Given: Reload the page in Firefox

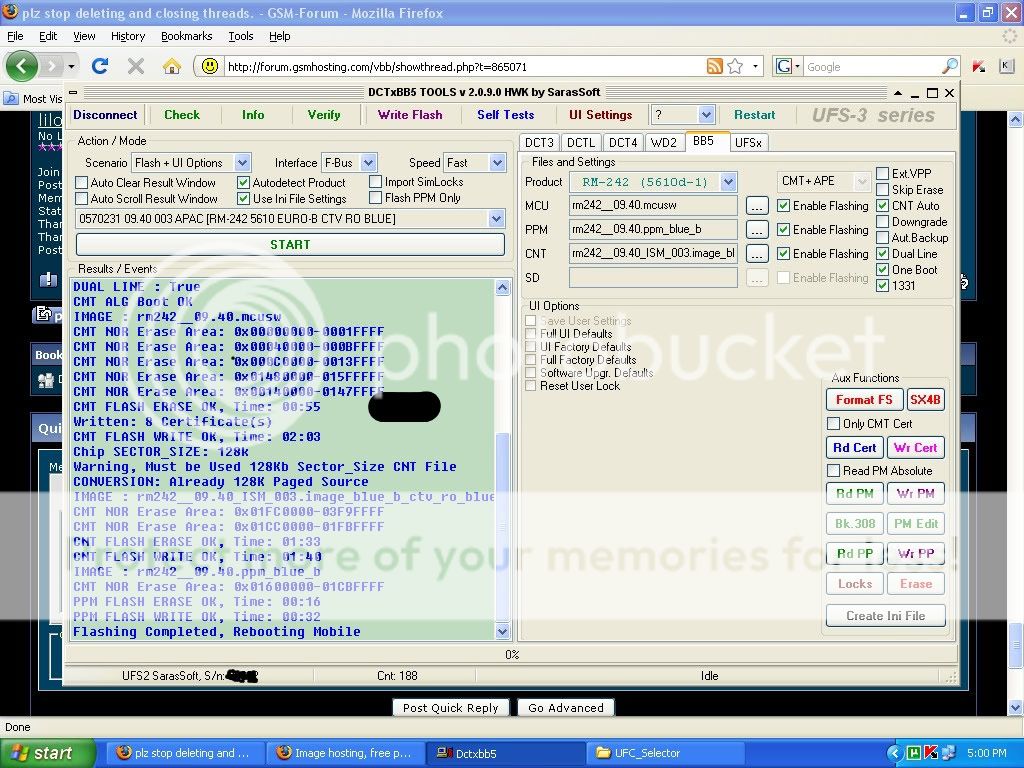Looking at the screenshot, I should coord(99,66).
